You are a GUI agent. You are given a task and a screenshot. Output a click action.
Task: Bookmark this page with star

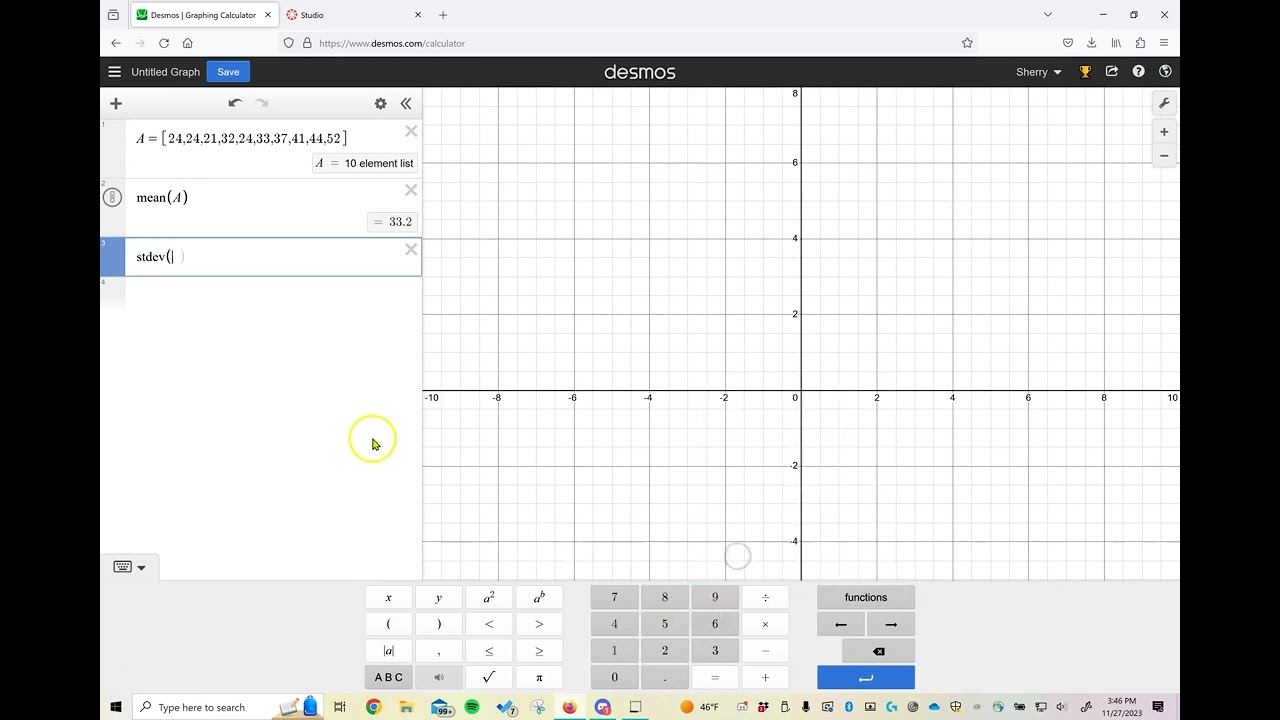967,43
